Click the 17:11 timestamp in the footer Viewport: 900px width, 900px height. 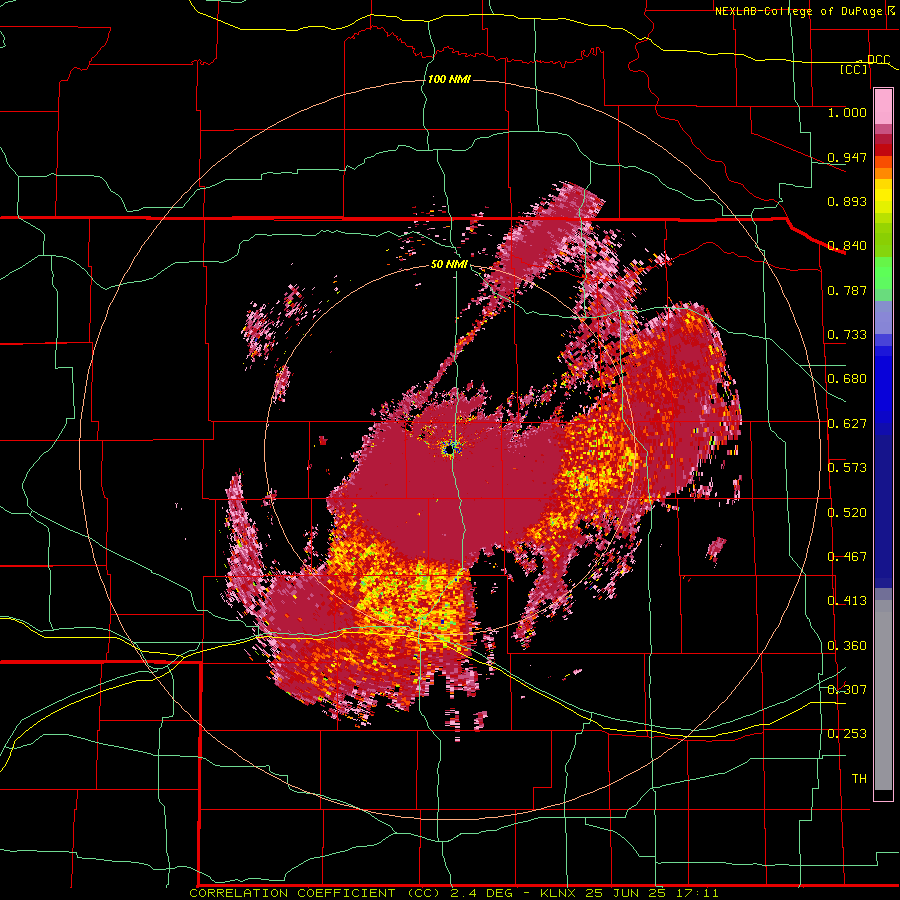(696, 893)
